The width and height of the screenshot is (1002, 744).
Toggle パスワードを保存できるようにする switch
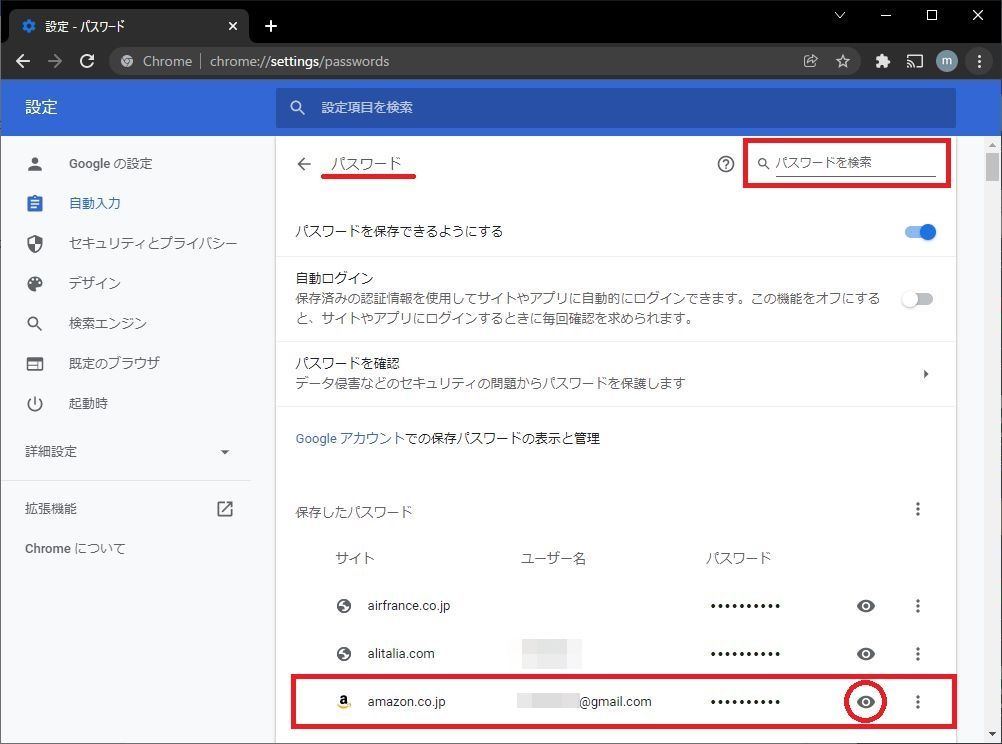click(x=920, y=232)
